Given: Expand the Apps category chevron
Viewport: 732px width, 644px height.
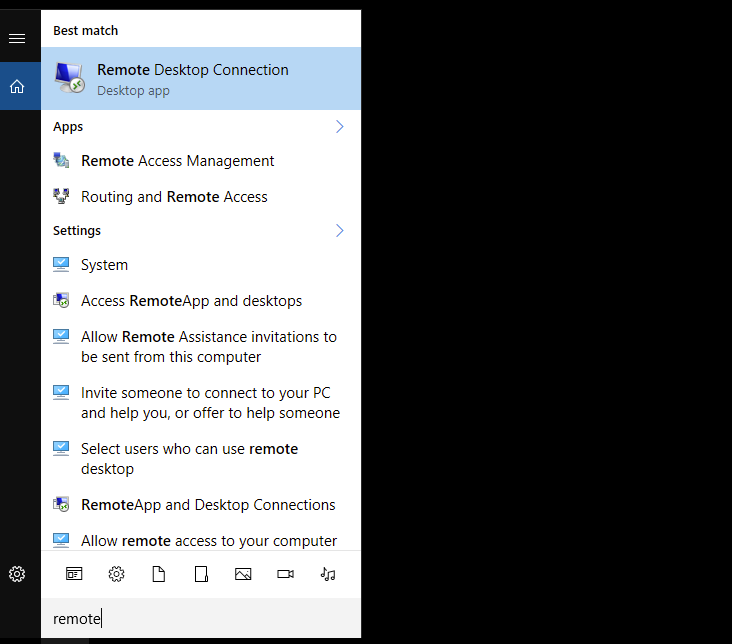Looking at the screenshot, I should (339, 127).
